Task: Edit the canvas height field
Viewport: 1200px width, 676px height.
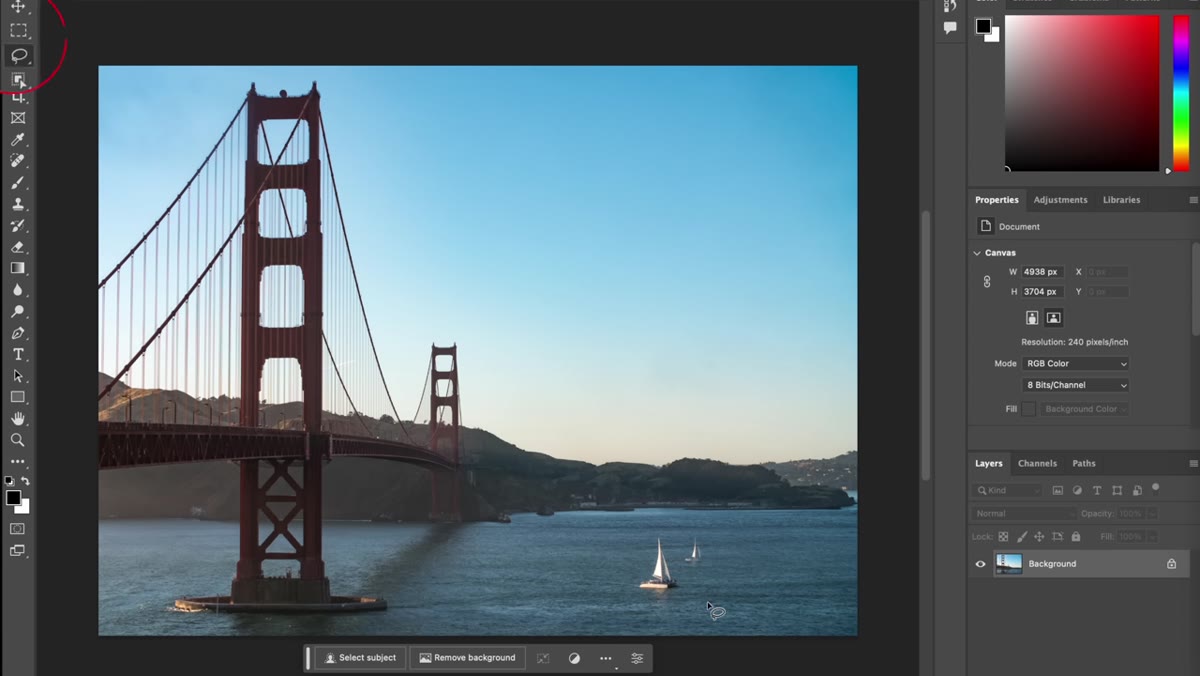Action: (x=1042, y=292)
